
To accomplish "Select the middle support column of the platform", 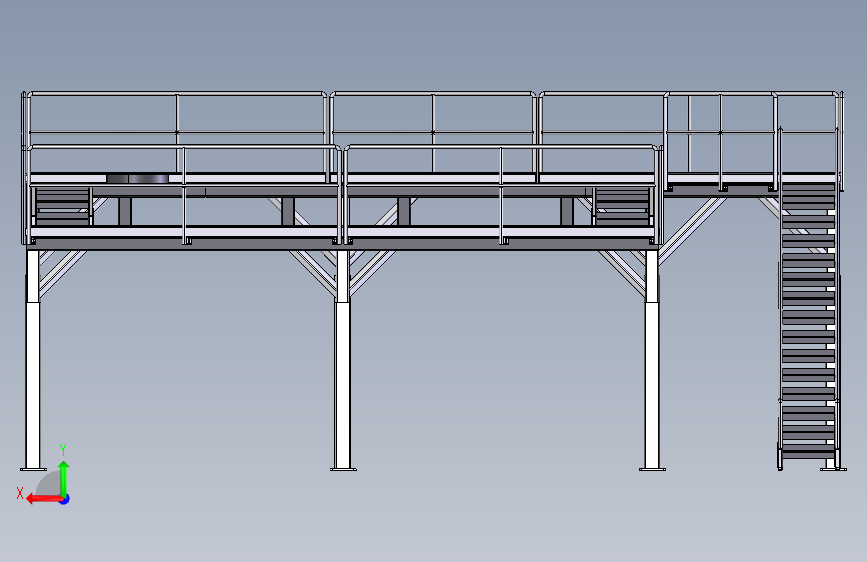I will (x=343, y=360).
